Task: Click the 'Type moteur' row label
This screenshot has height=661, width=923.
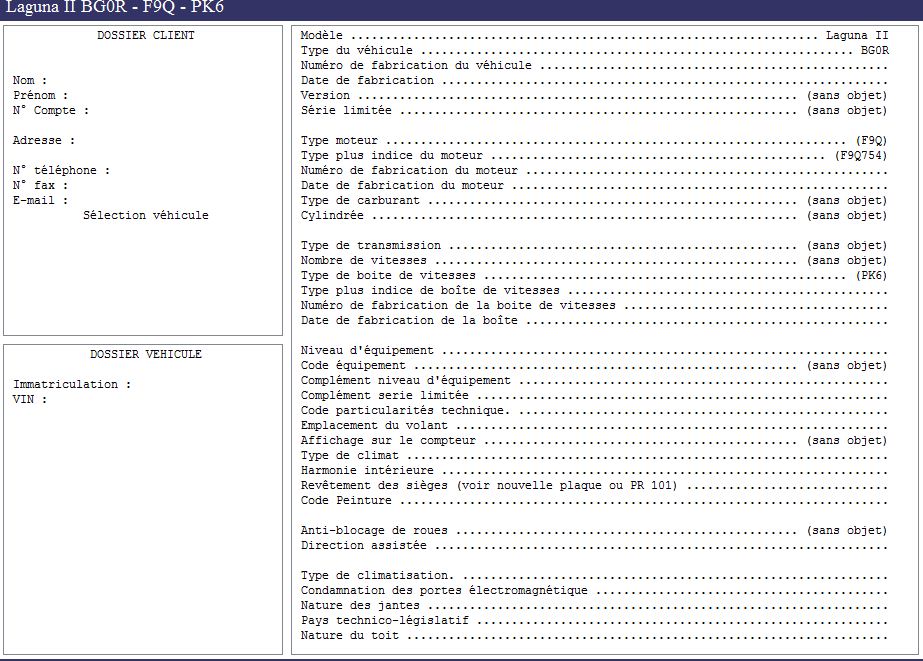Action: [339, 140]
